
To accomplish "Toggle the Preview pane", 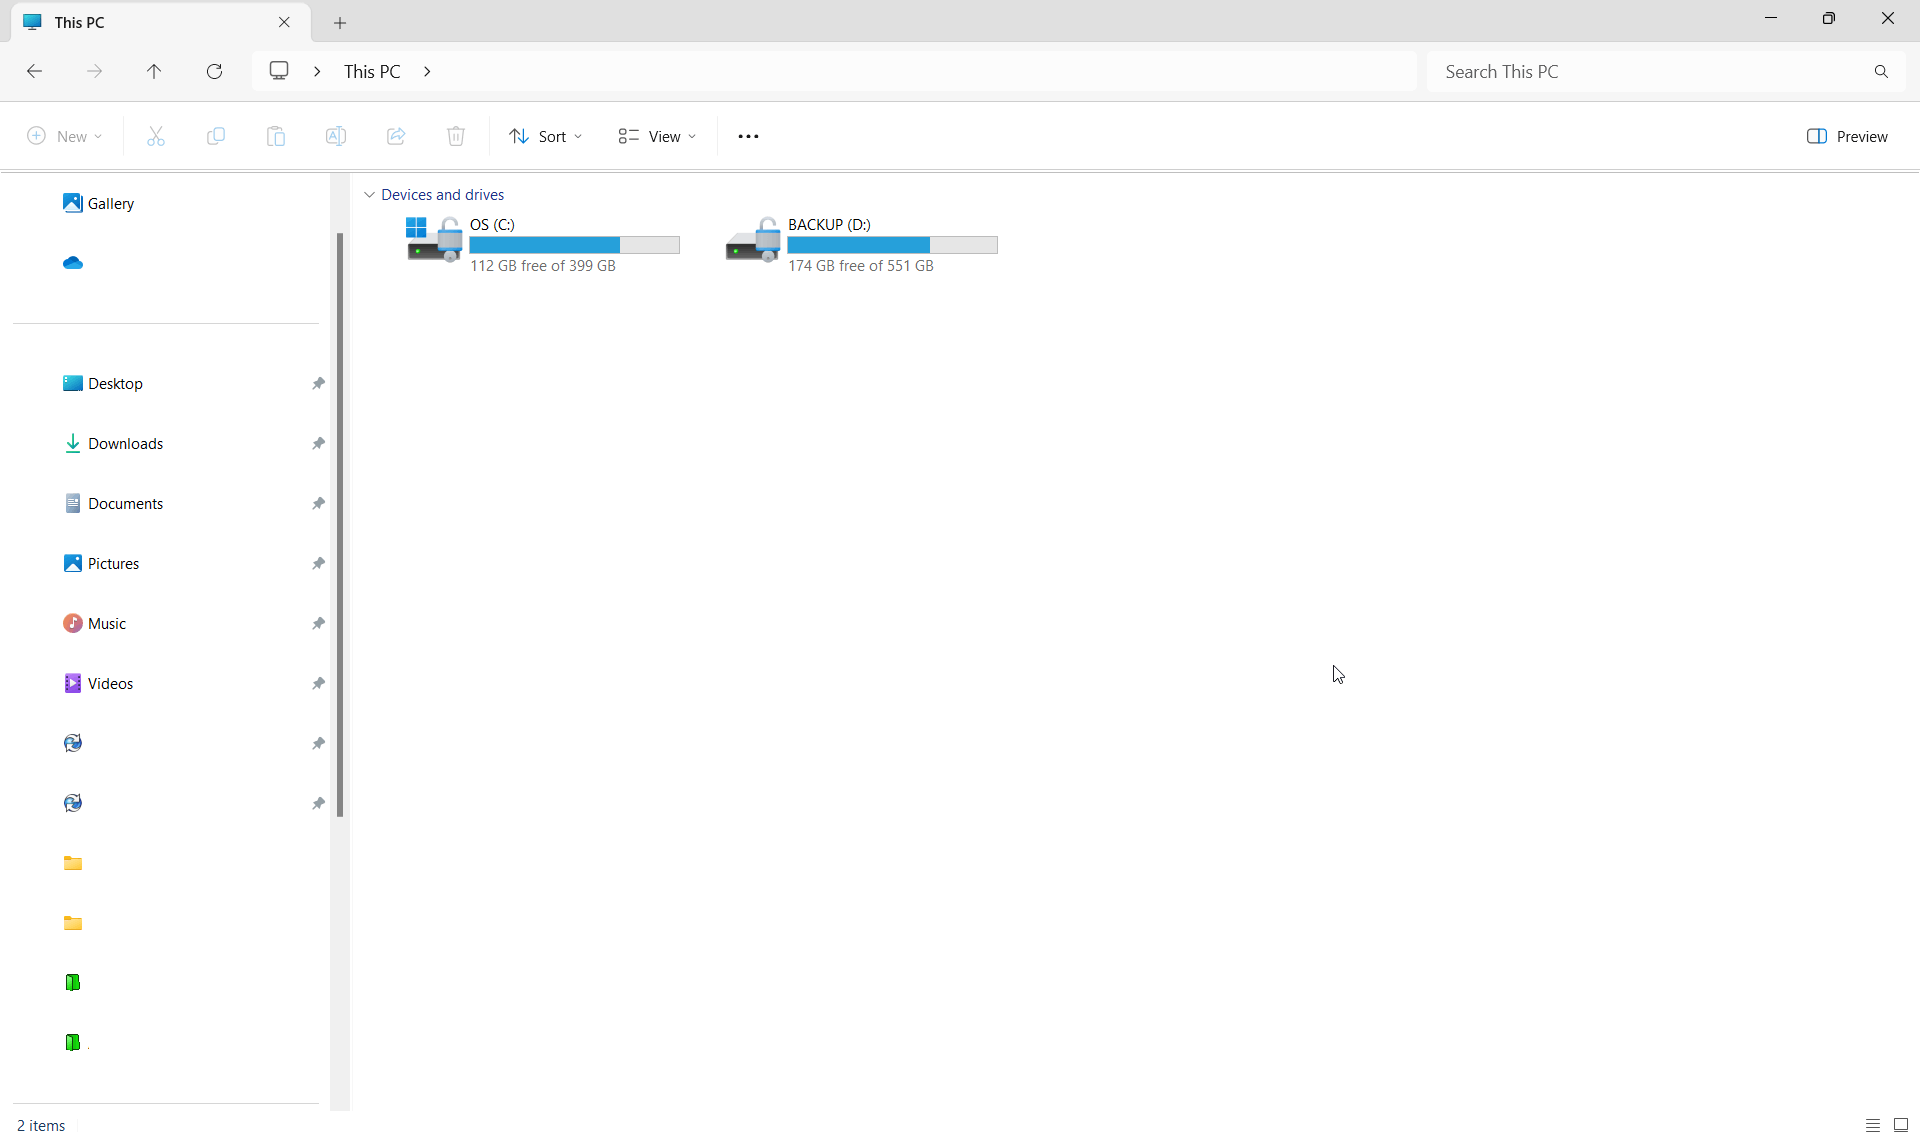I will coord(1847,136).
